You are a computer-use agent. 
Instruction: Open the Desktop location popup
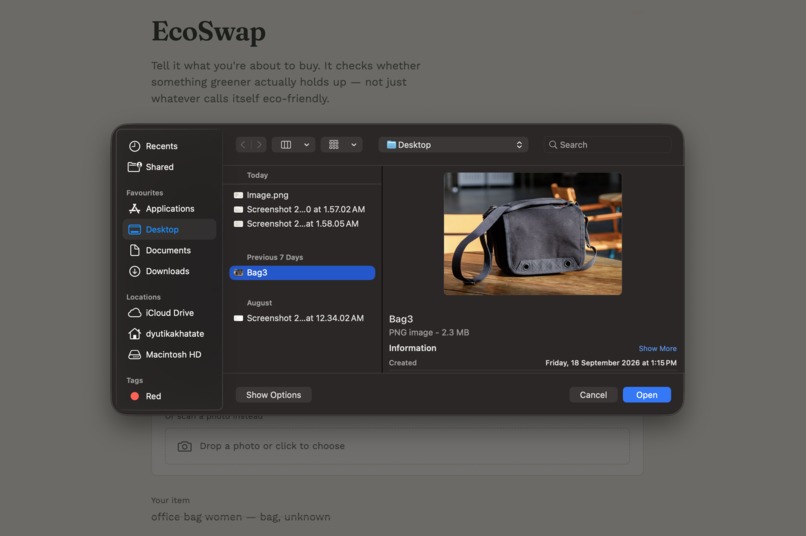click(x=454, y=145)
